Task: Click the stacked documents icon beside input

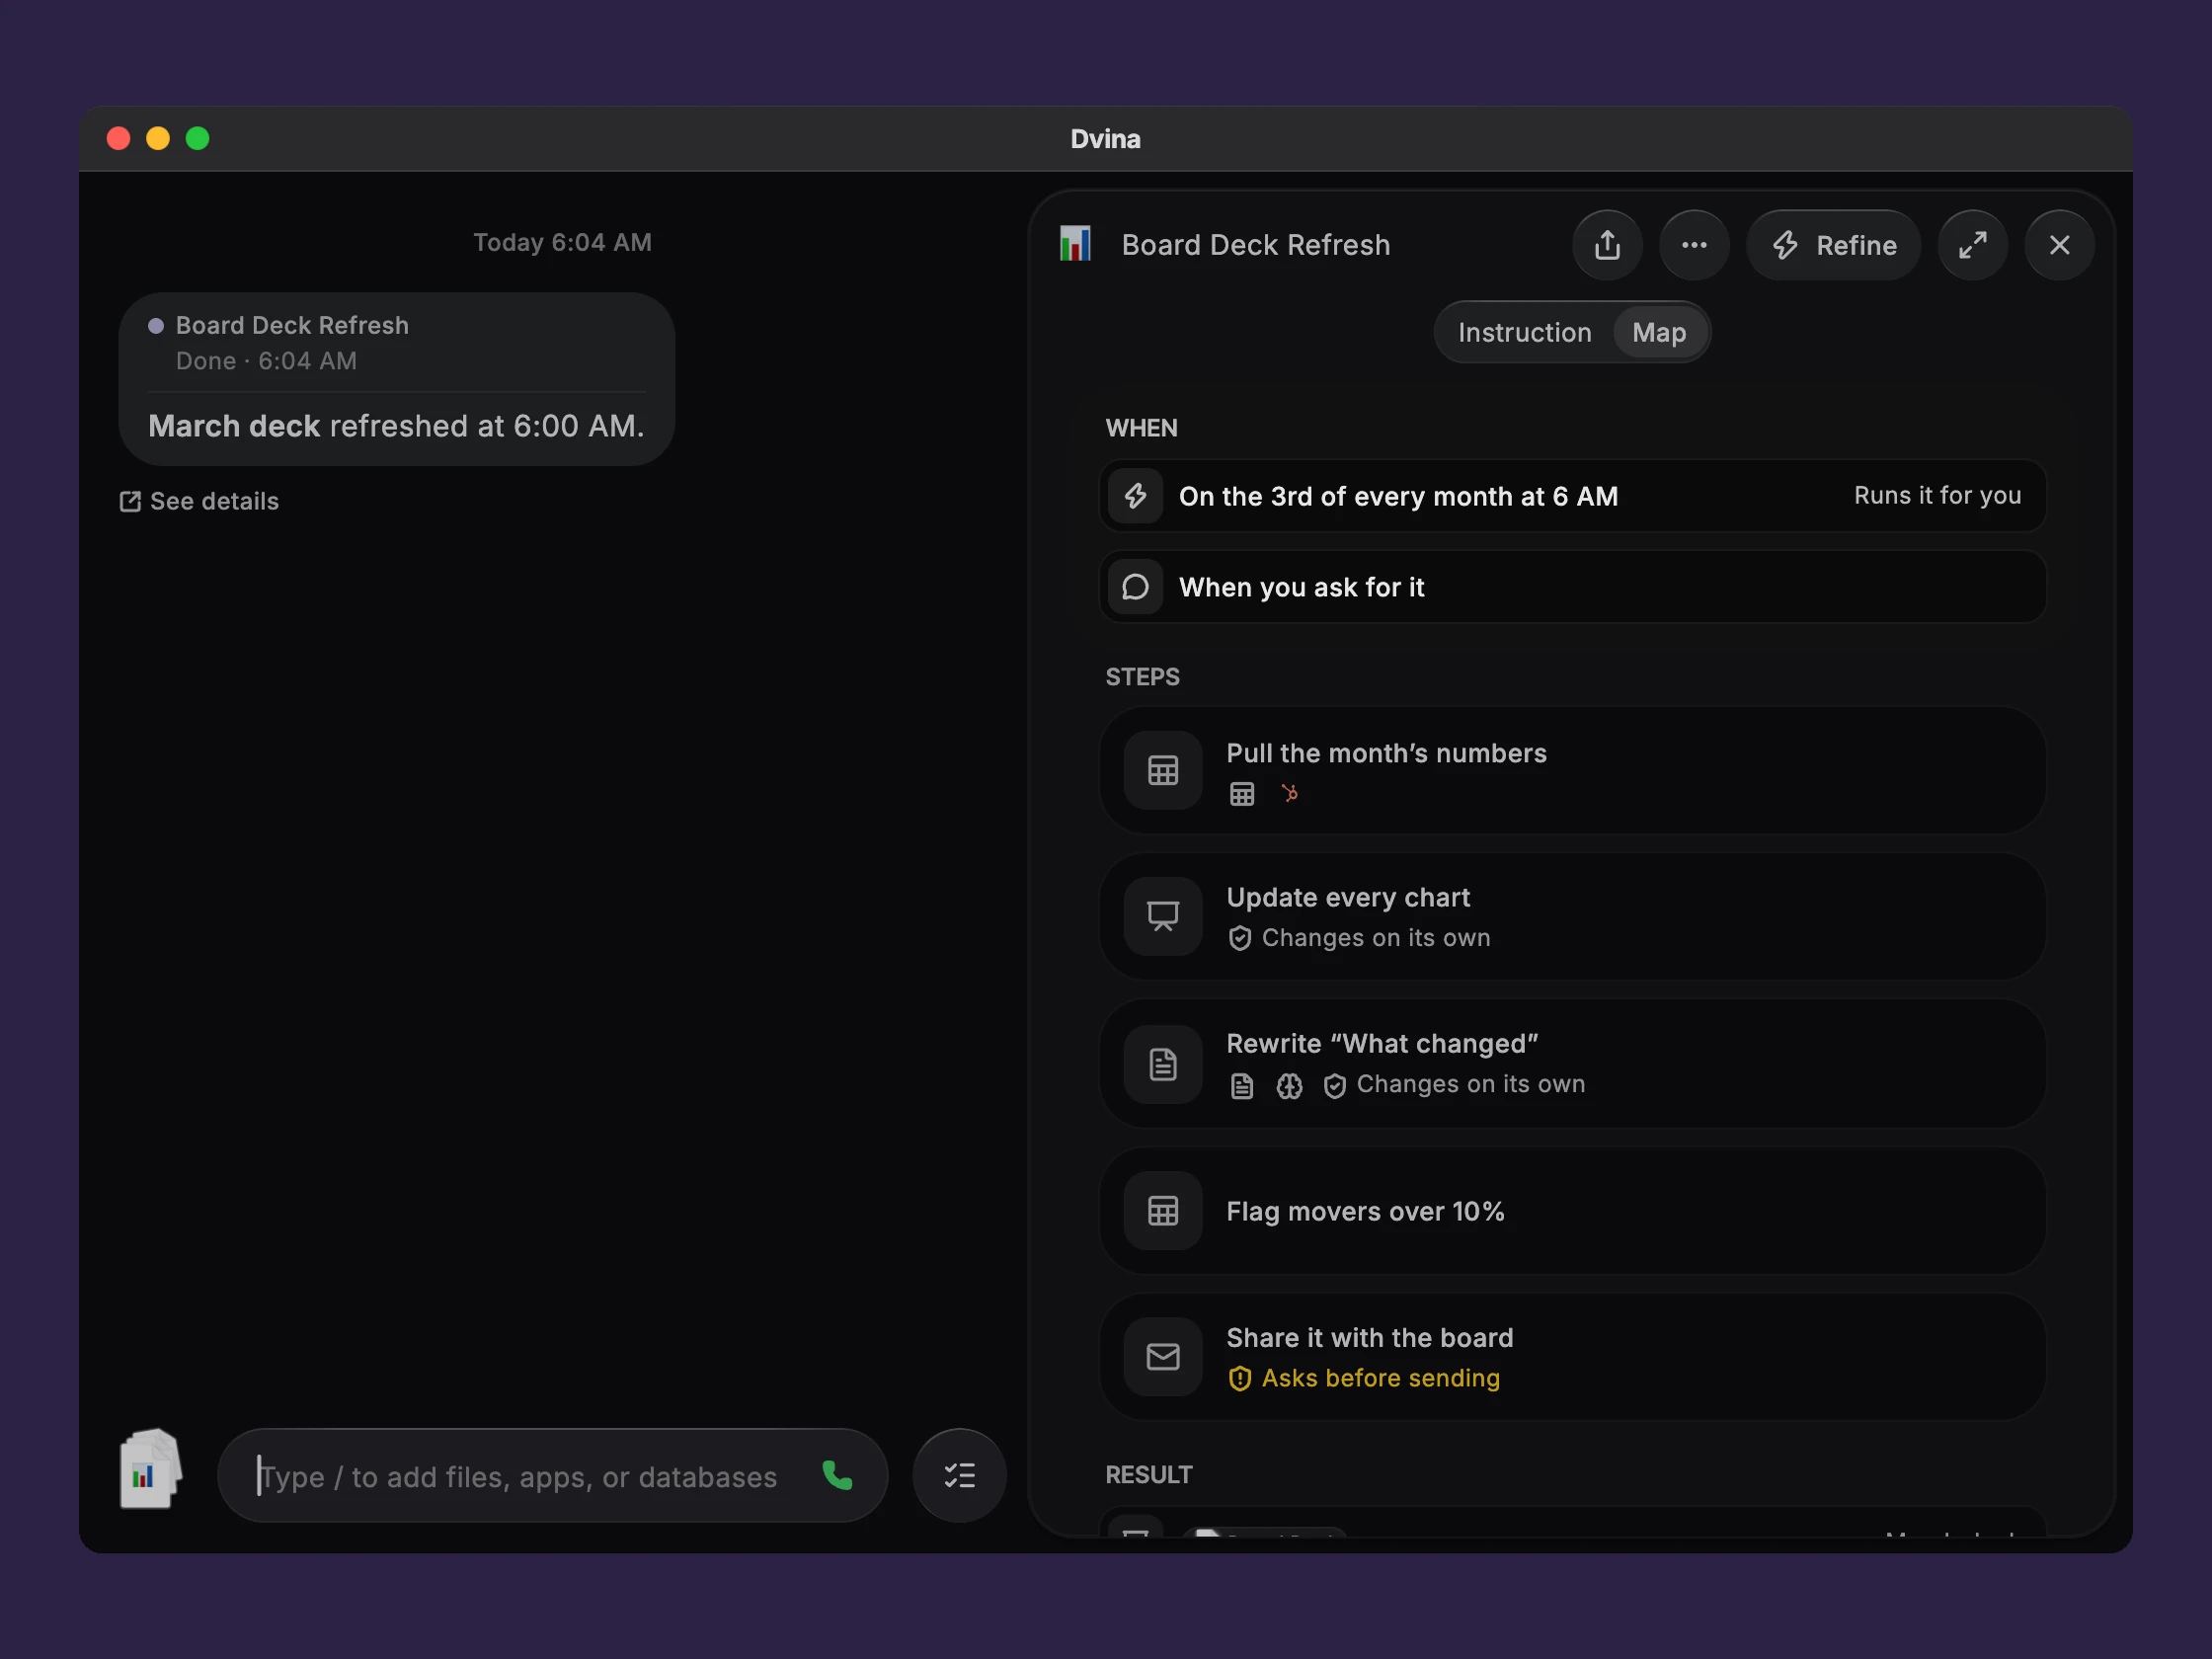Action: point(150,1468)
